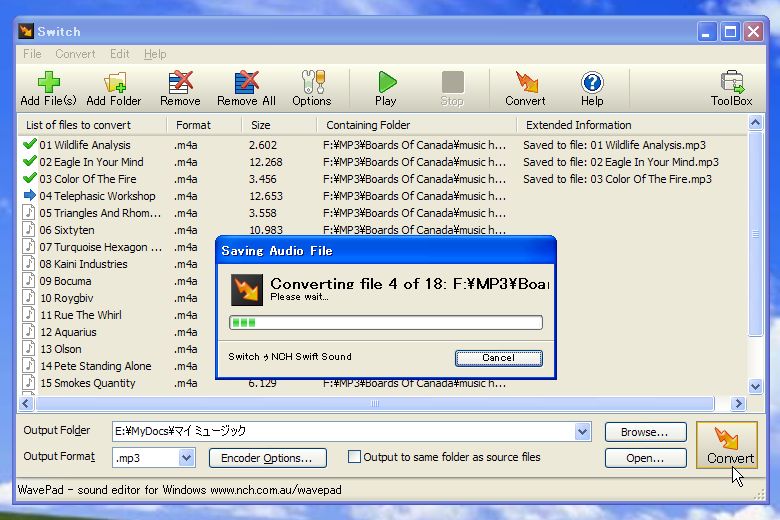Click the WavePad status bar text
Screen dimensions: 780x520
[x=180, y=490]
